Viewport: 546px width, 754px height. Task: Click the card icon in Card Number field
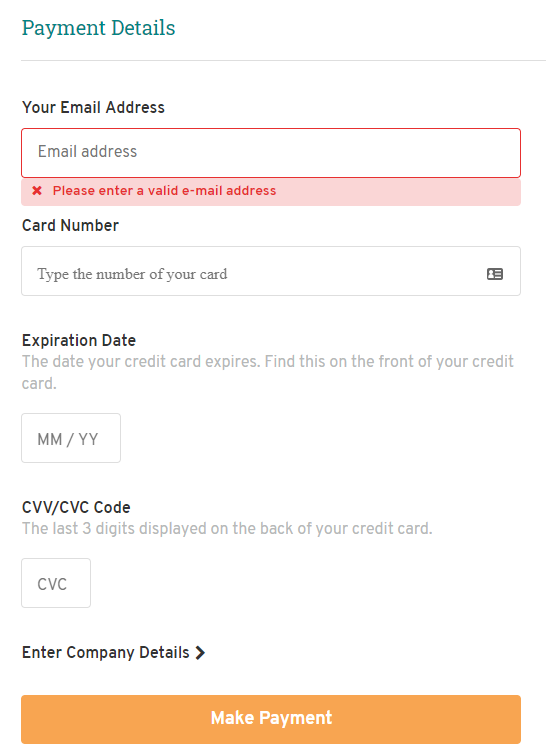tap(495, 274)
